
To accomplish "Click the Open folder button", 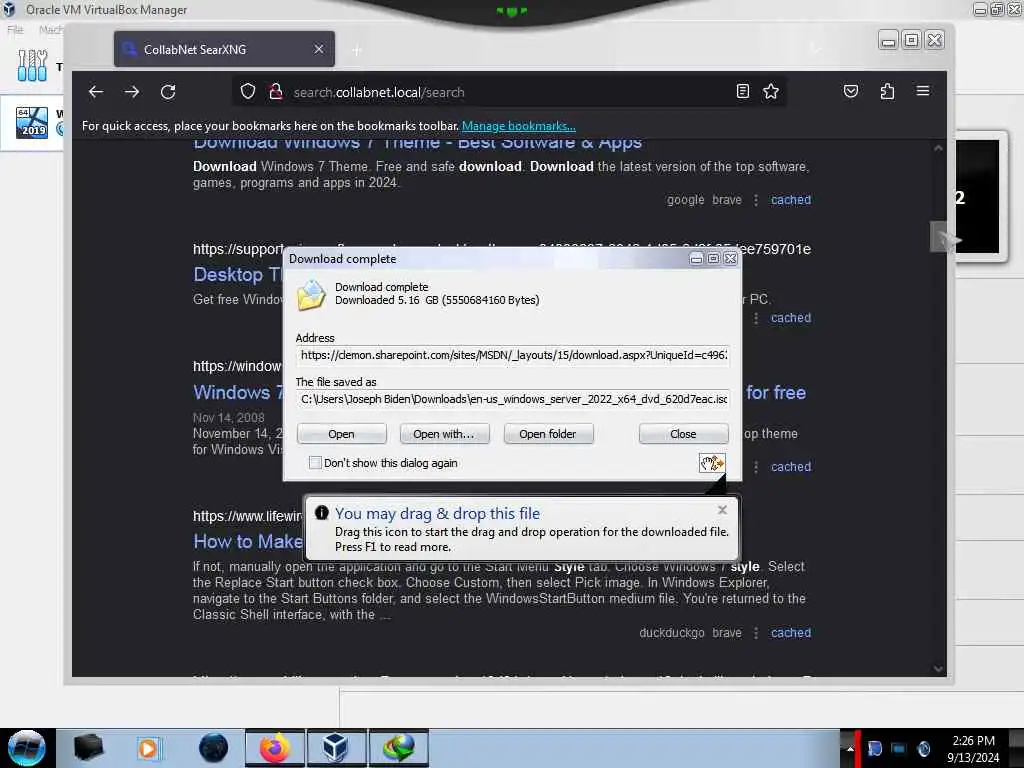I will [x=548, y=434].
